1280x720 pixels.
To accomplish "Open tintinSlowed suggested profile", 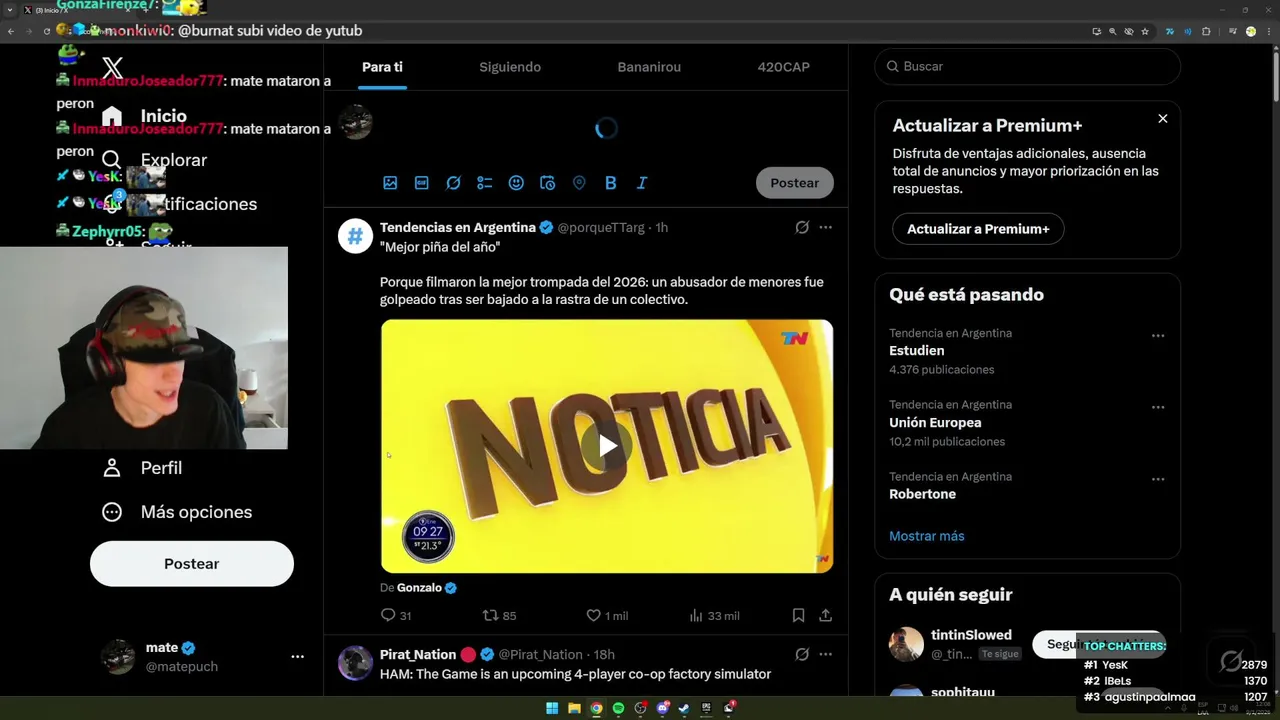I will pos(971,635).
